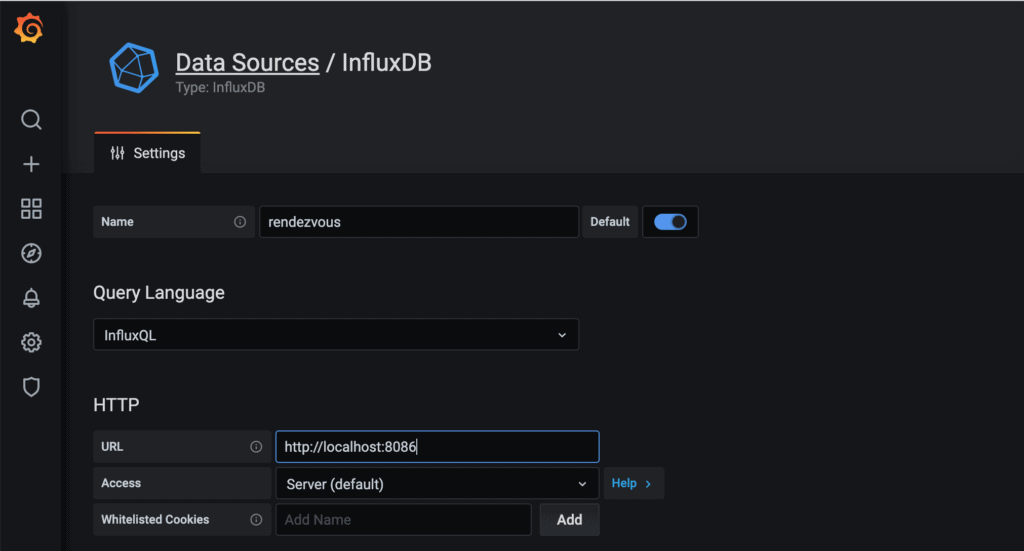The height and width of the screenshot is (551, 1024).
Task: Click the InfluxDB logo icon in the header
Action: [134, 68]
